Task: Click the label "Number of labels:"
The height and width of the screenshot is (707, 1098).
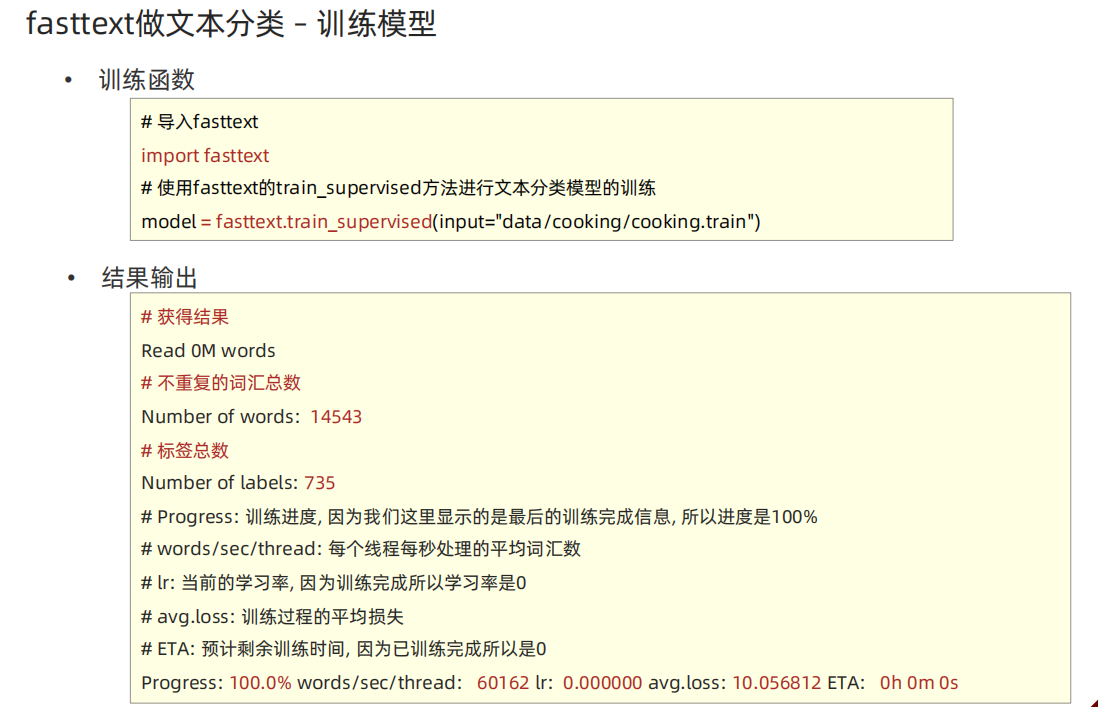Action: [x=220, y=483]
